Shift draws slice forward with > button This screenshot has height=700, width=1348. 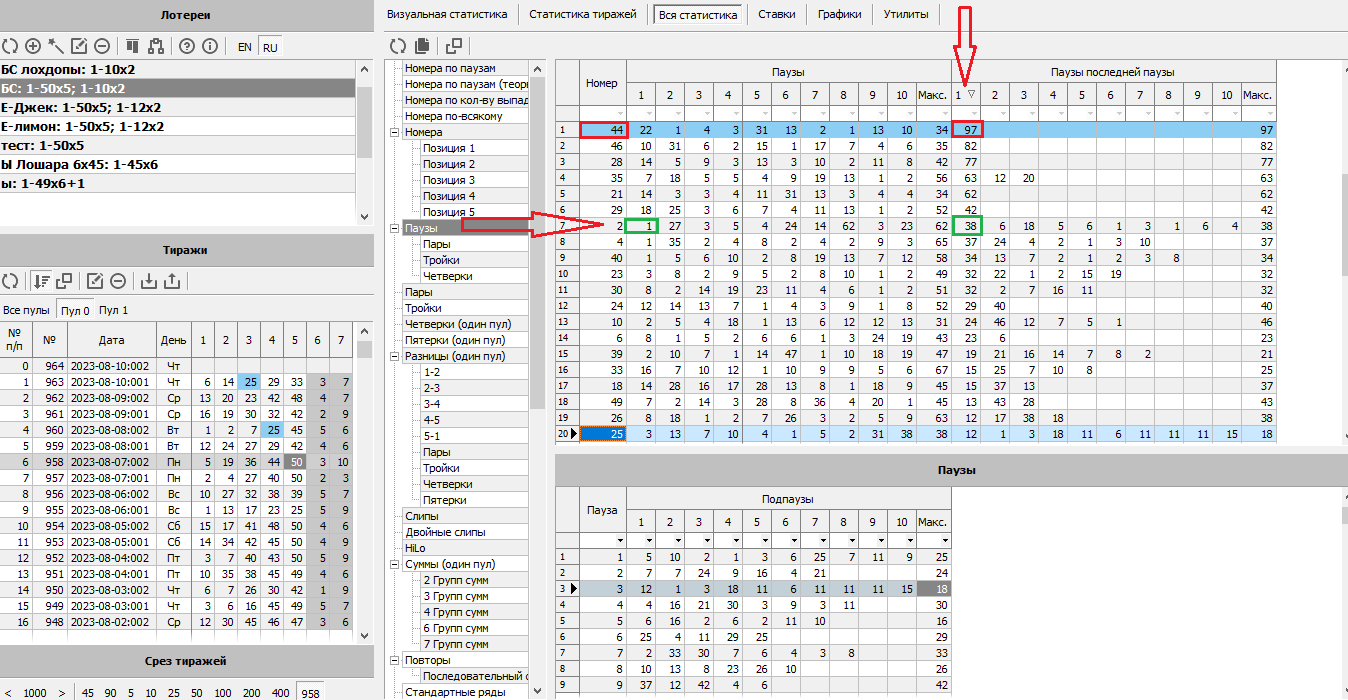tap(62, 693)
